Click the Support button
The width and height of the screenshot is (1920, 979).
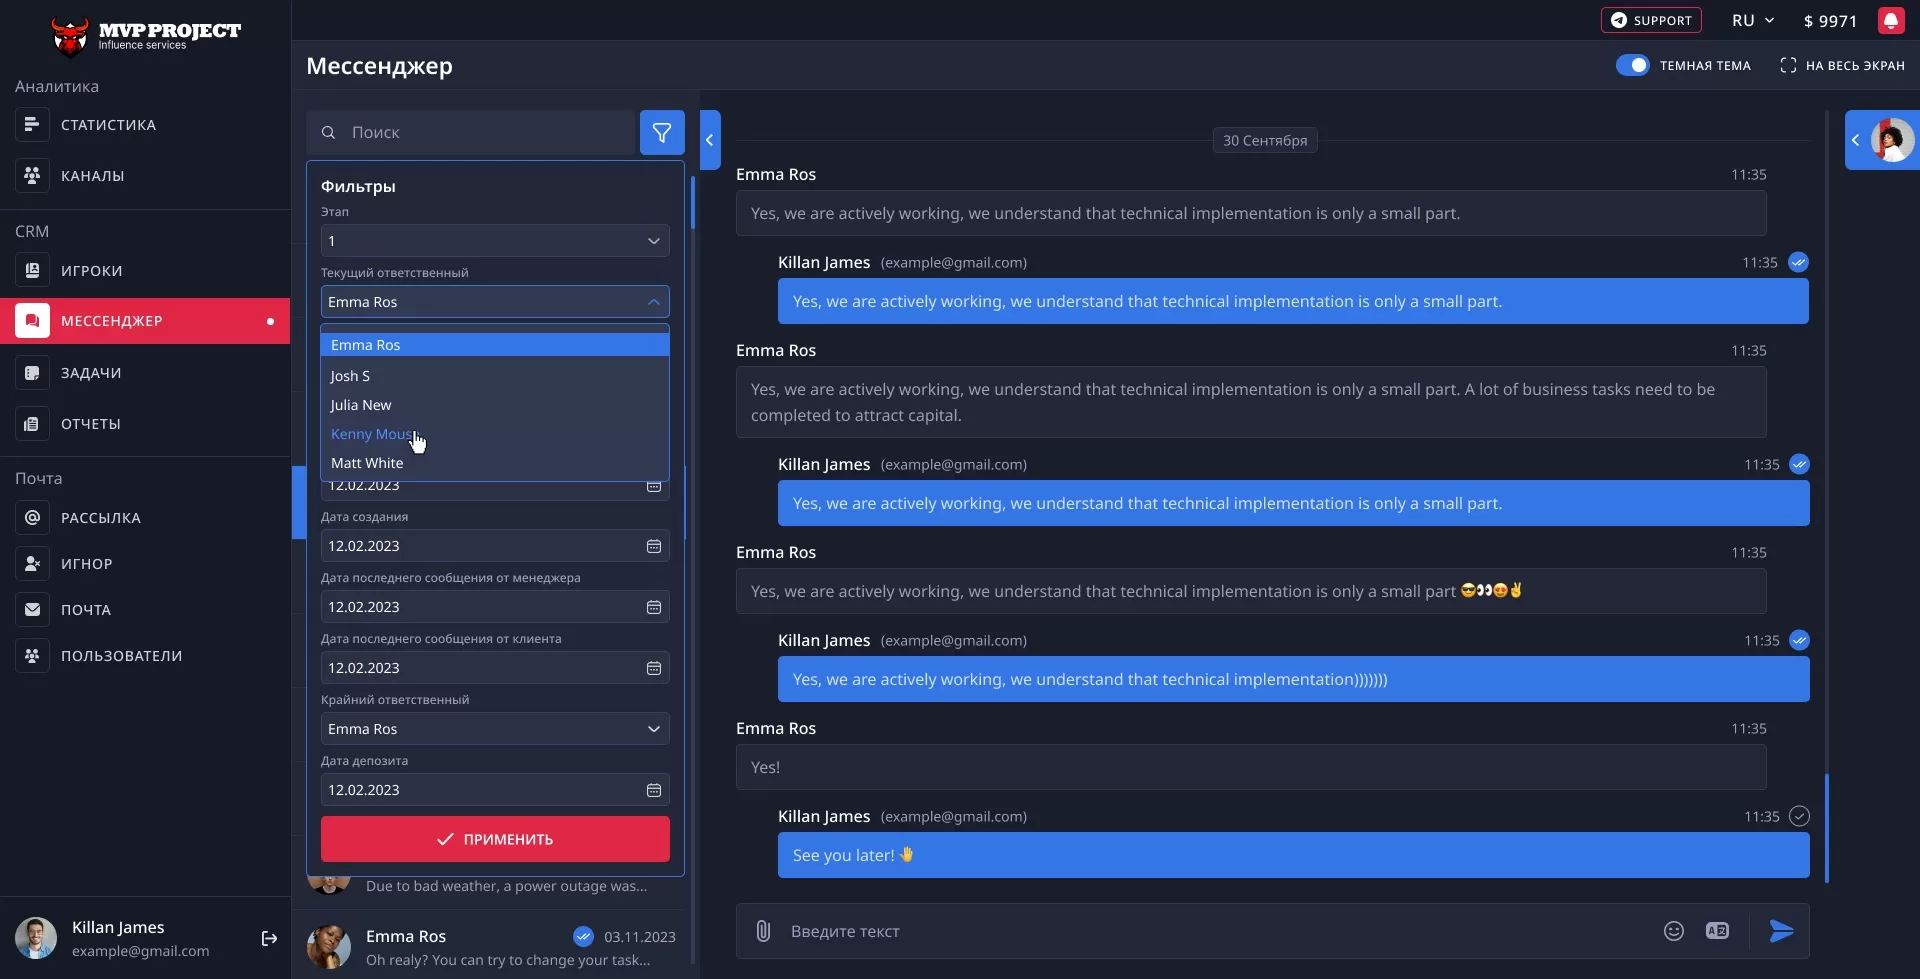coord(1651,21)
